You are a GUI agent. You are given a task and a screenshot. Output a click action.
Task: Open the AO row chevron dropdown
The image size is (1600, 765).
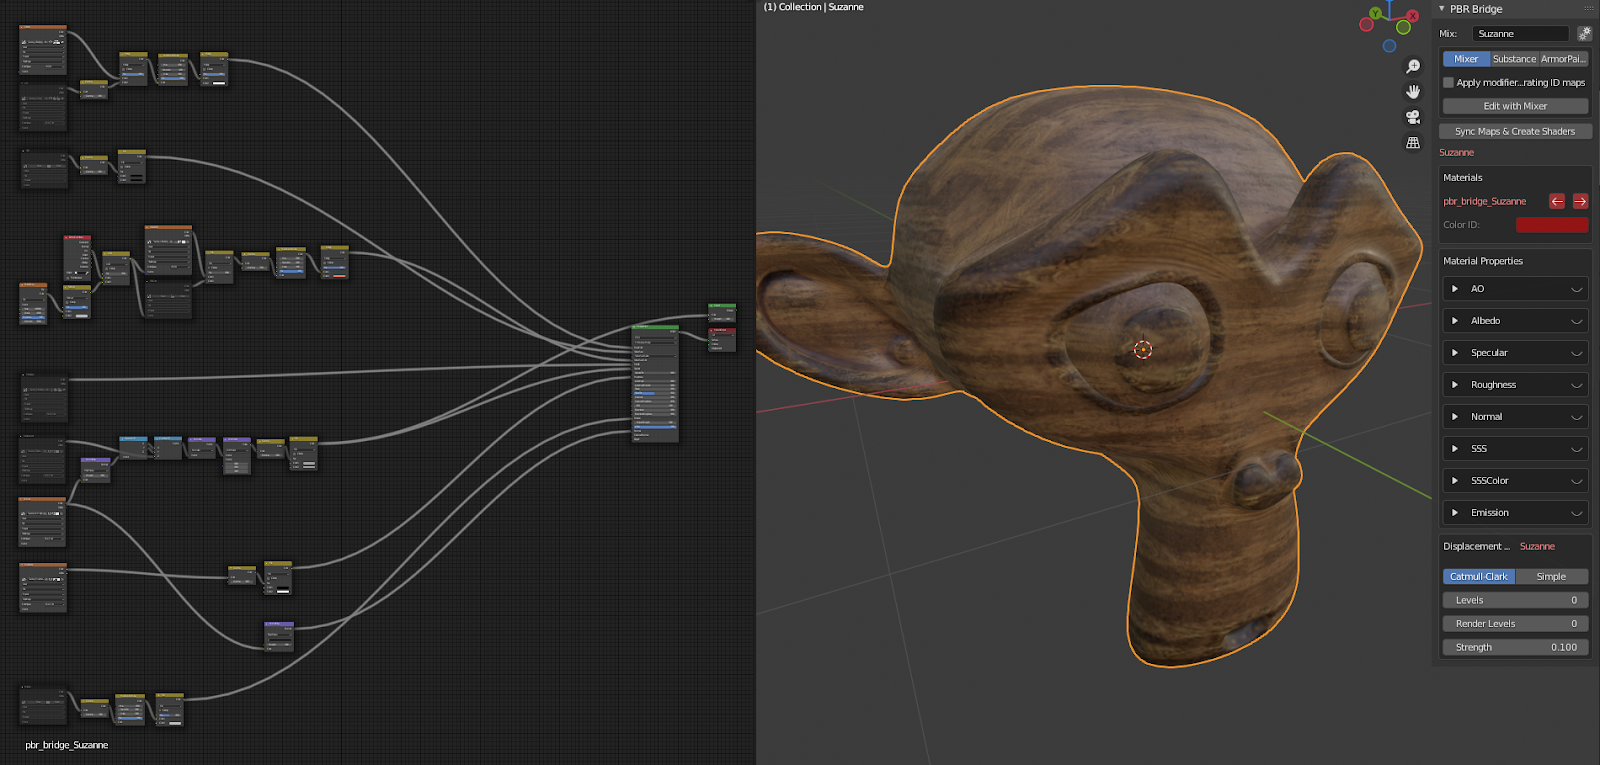click(1577, 289)
